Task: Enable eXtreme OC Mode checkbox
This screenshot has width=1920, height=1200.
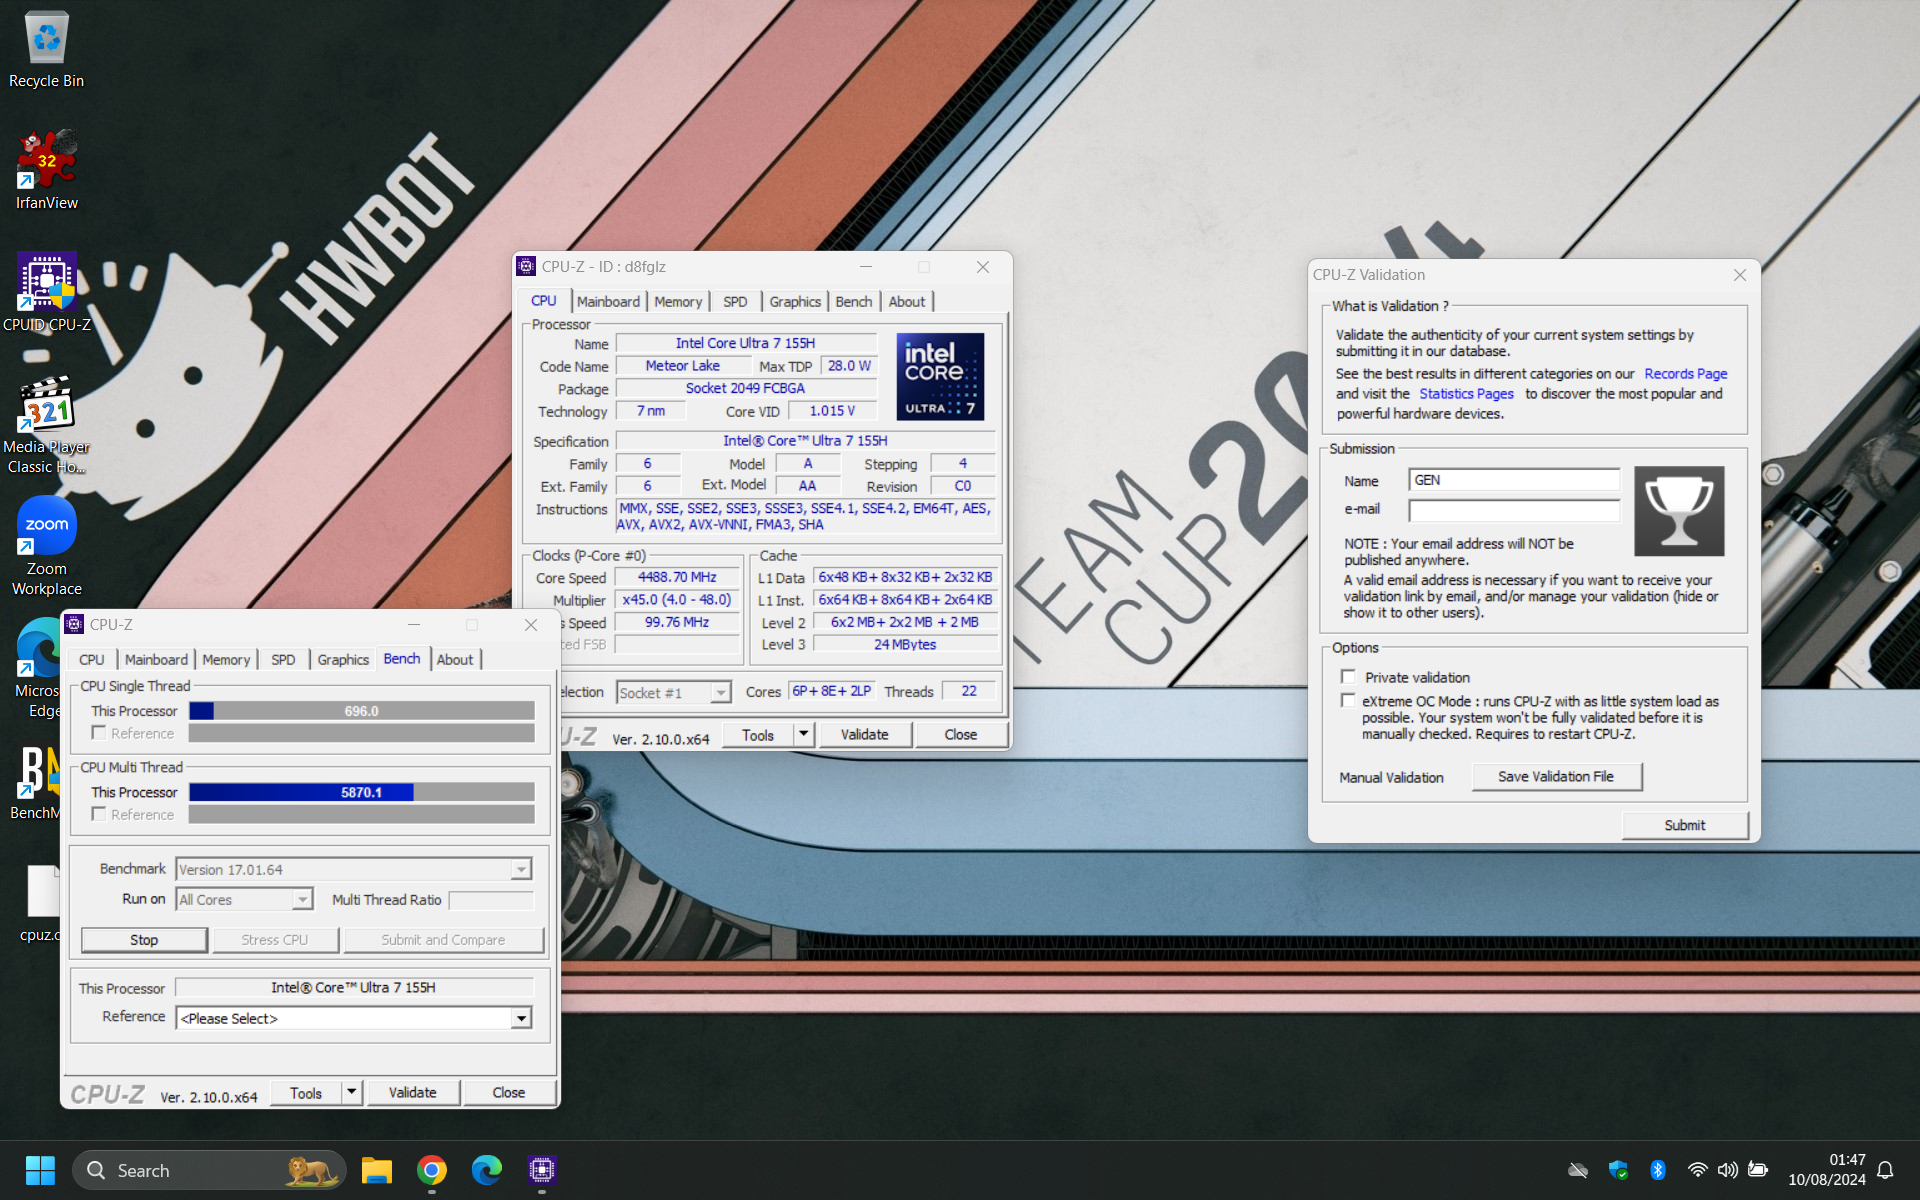Action: [1348, 701]
